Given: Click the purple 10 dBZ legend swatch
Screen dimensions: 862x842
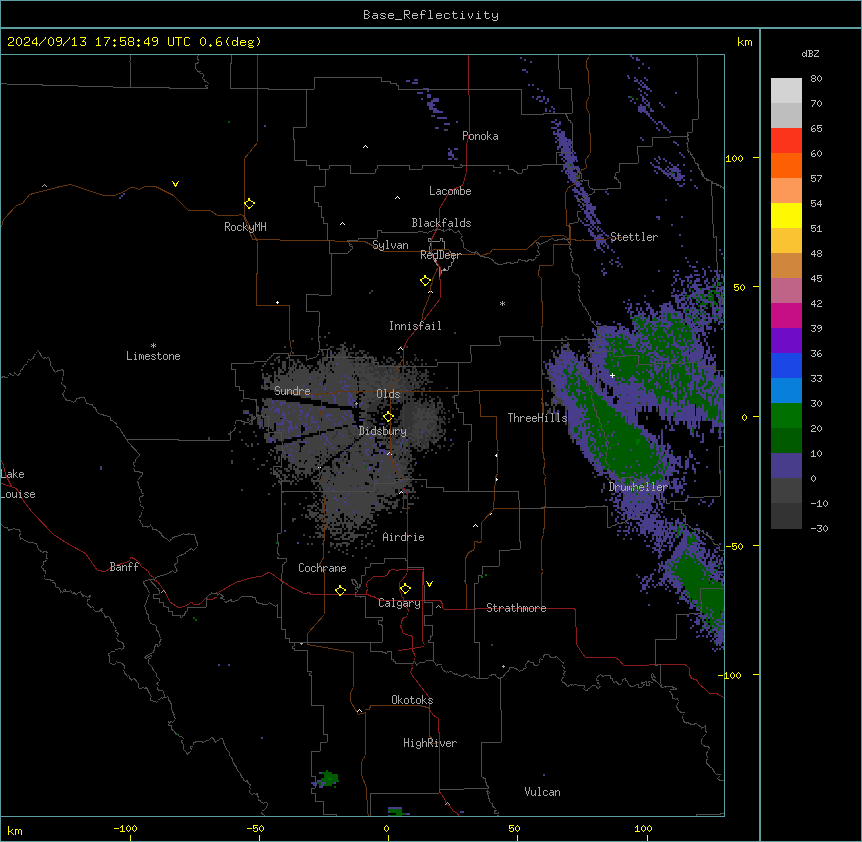Looking at the screenshot, I should [x=786, y=466].
